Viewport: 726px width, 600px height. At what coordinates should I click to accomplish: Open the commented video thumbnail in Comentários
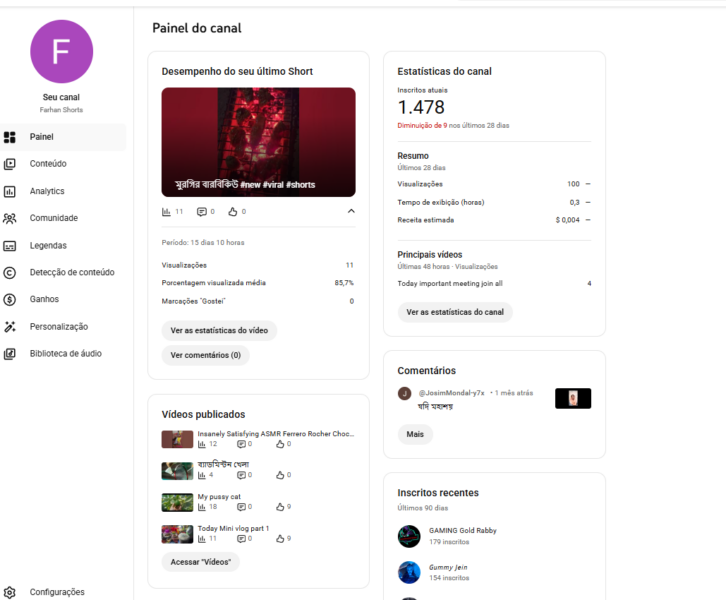[x=573, y=398]
